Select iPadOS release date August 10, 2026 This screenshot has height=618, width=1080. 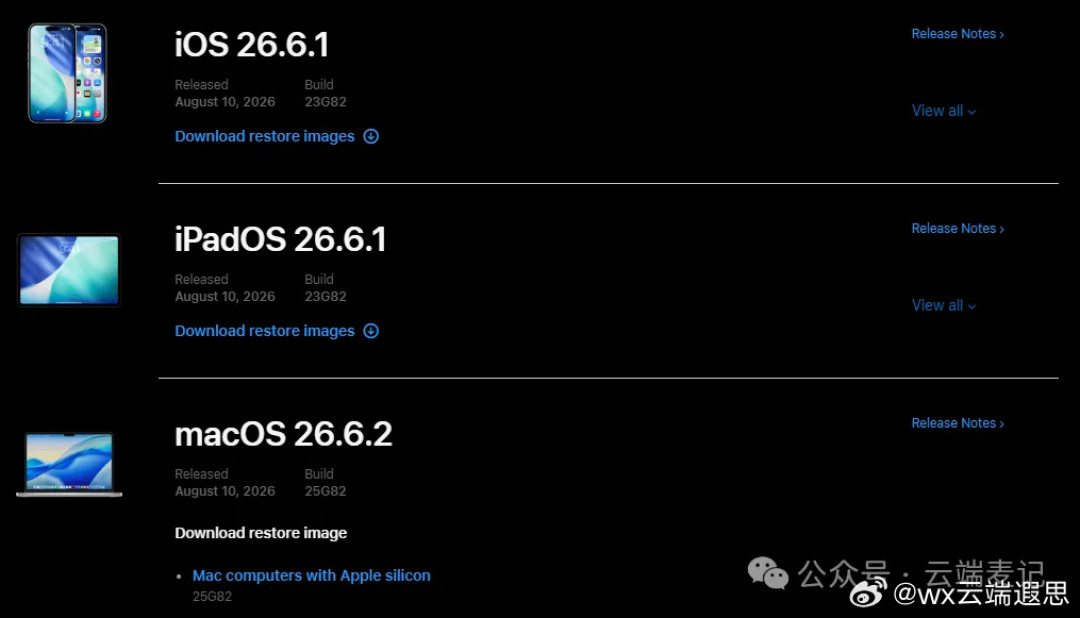(225, 296)
